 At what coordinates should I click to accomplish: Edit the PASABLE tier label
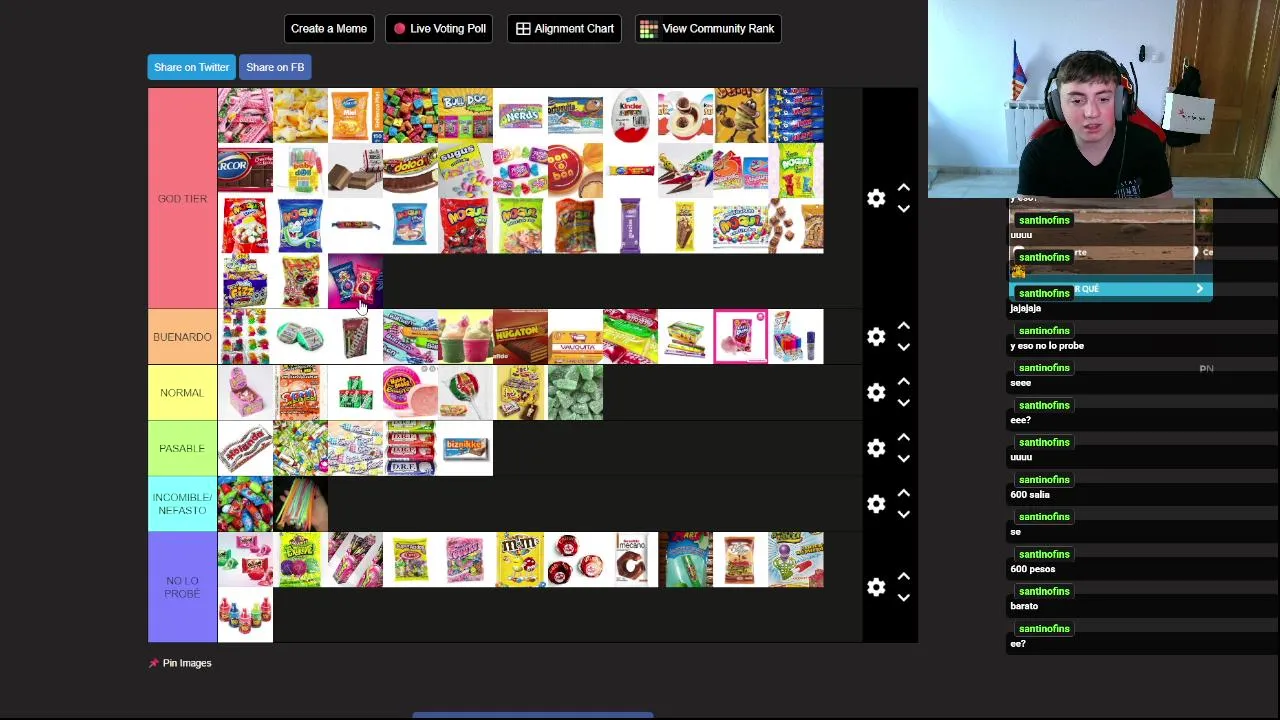[182, 449]
